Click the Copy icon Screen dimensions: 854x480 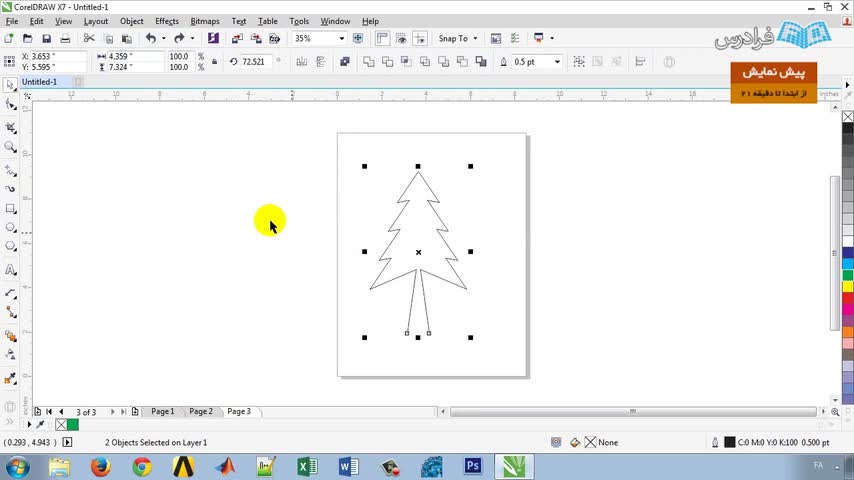pyautogui.click(x=108, y=39)
